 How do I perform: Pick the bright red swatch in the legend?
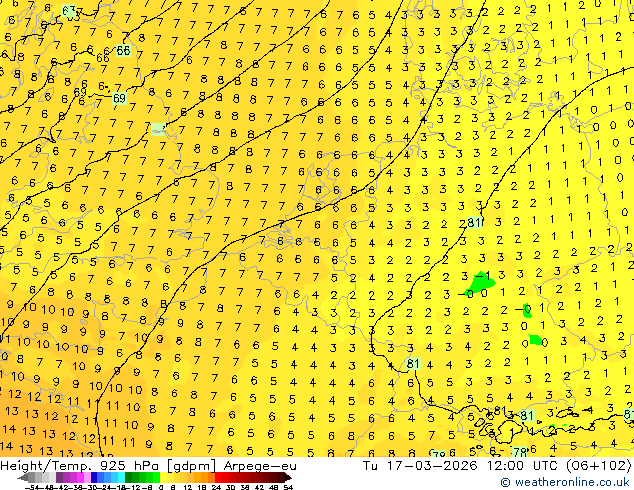219,478
